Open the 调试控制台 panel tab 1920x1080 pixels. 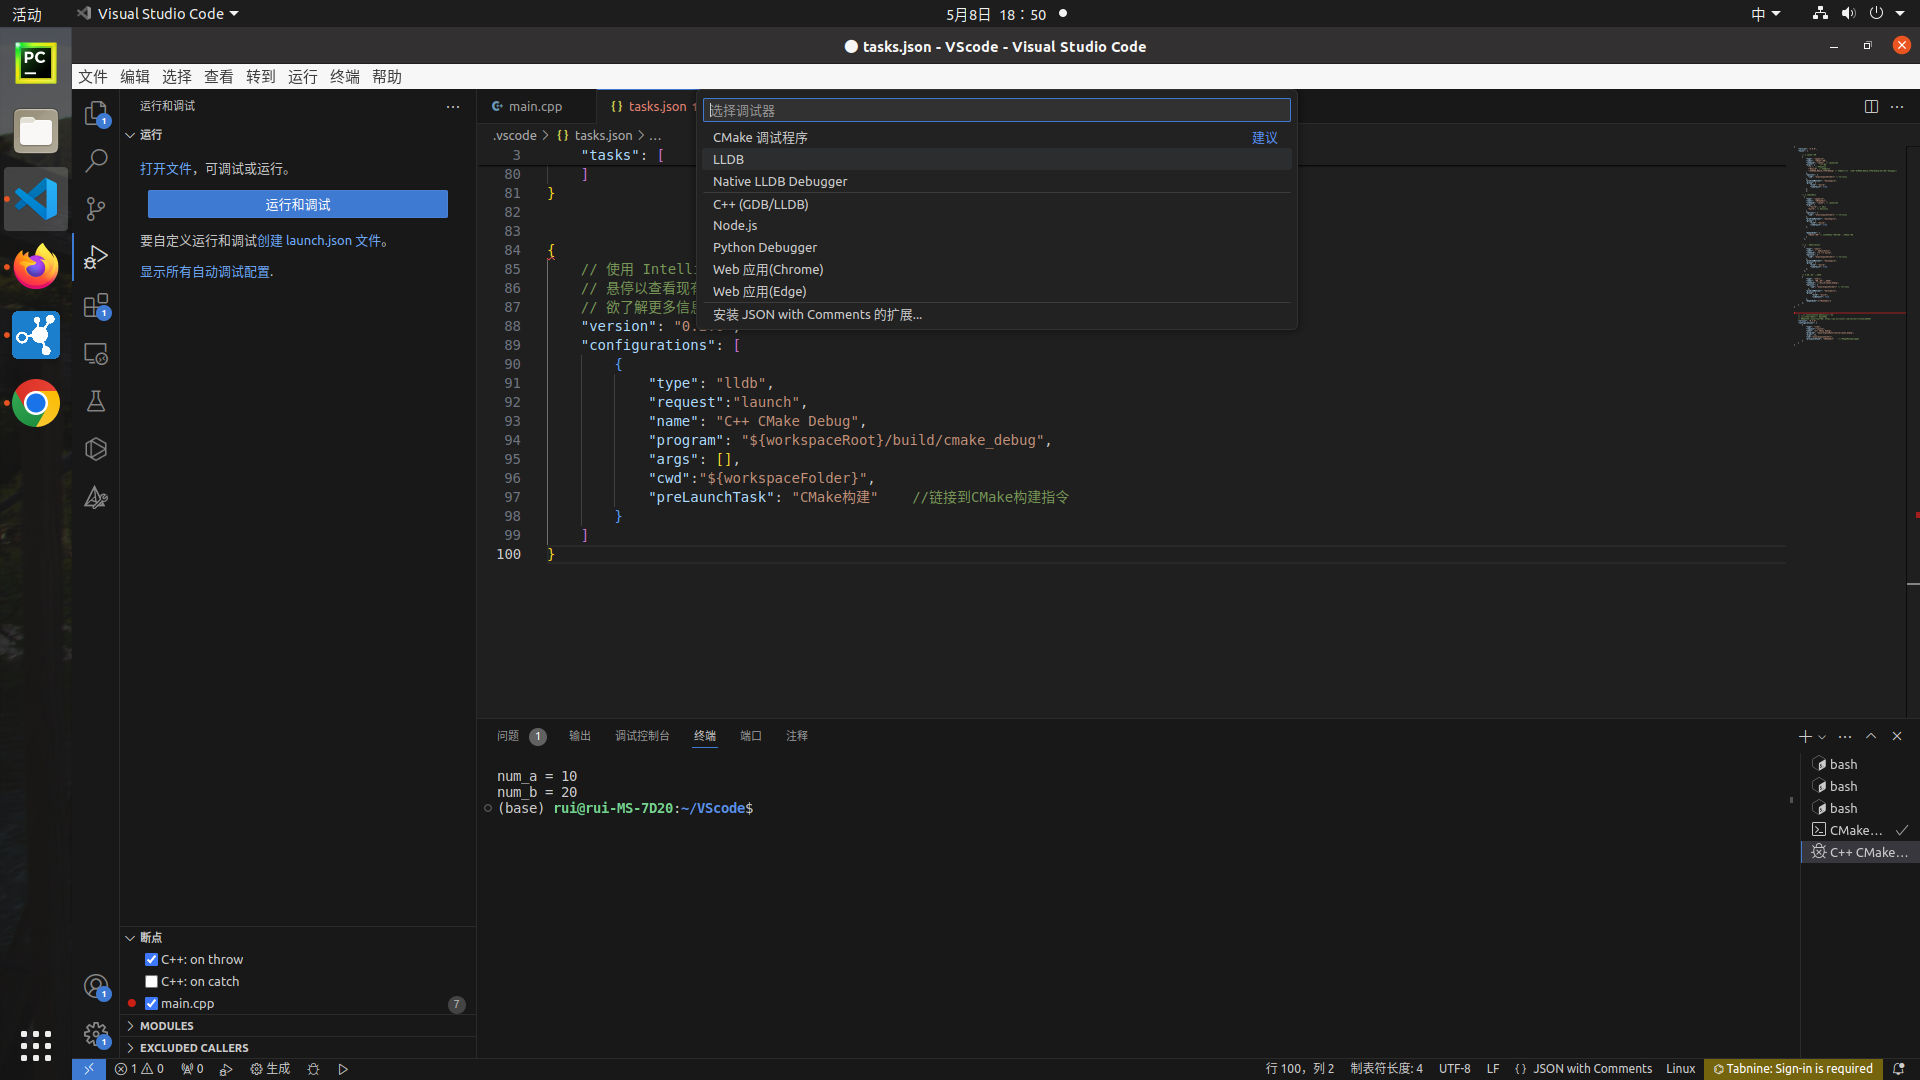643,736
